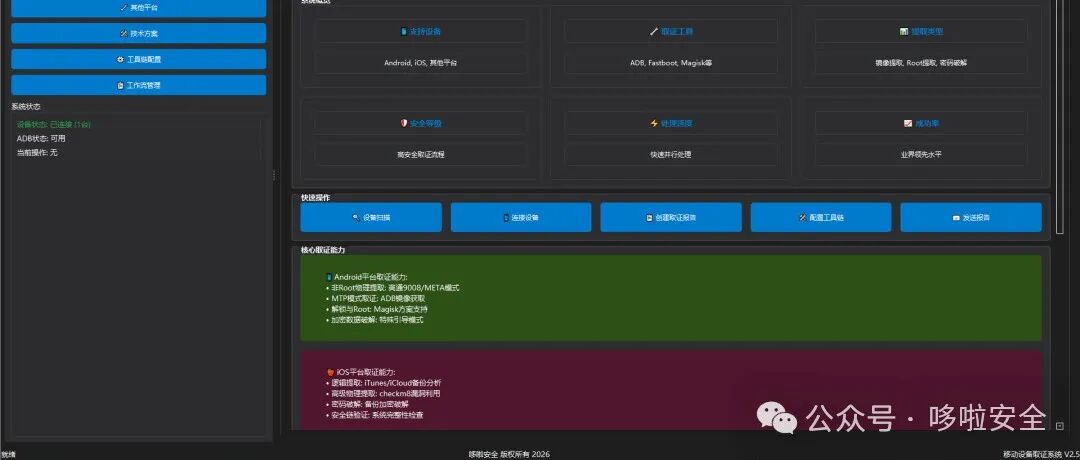Click the 支持设备 card title
This screenshot has height=460, width=1080.
click(426, 32)
